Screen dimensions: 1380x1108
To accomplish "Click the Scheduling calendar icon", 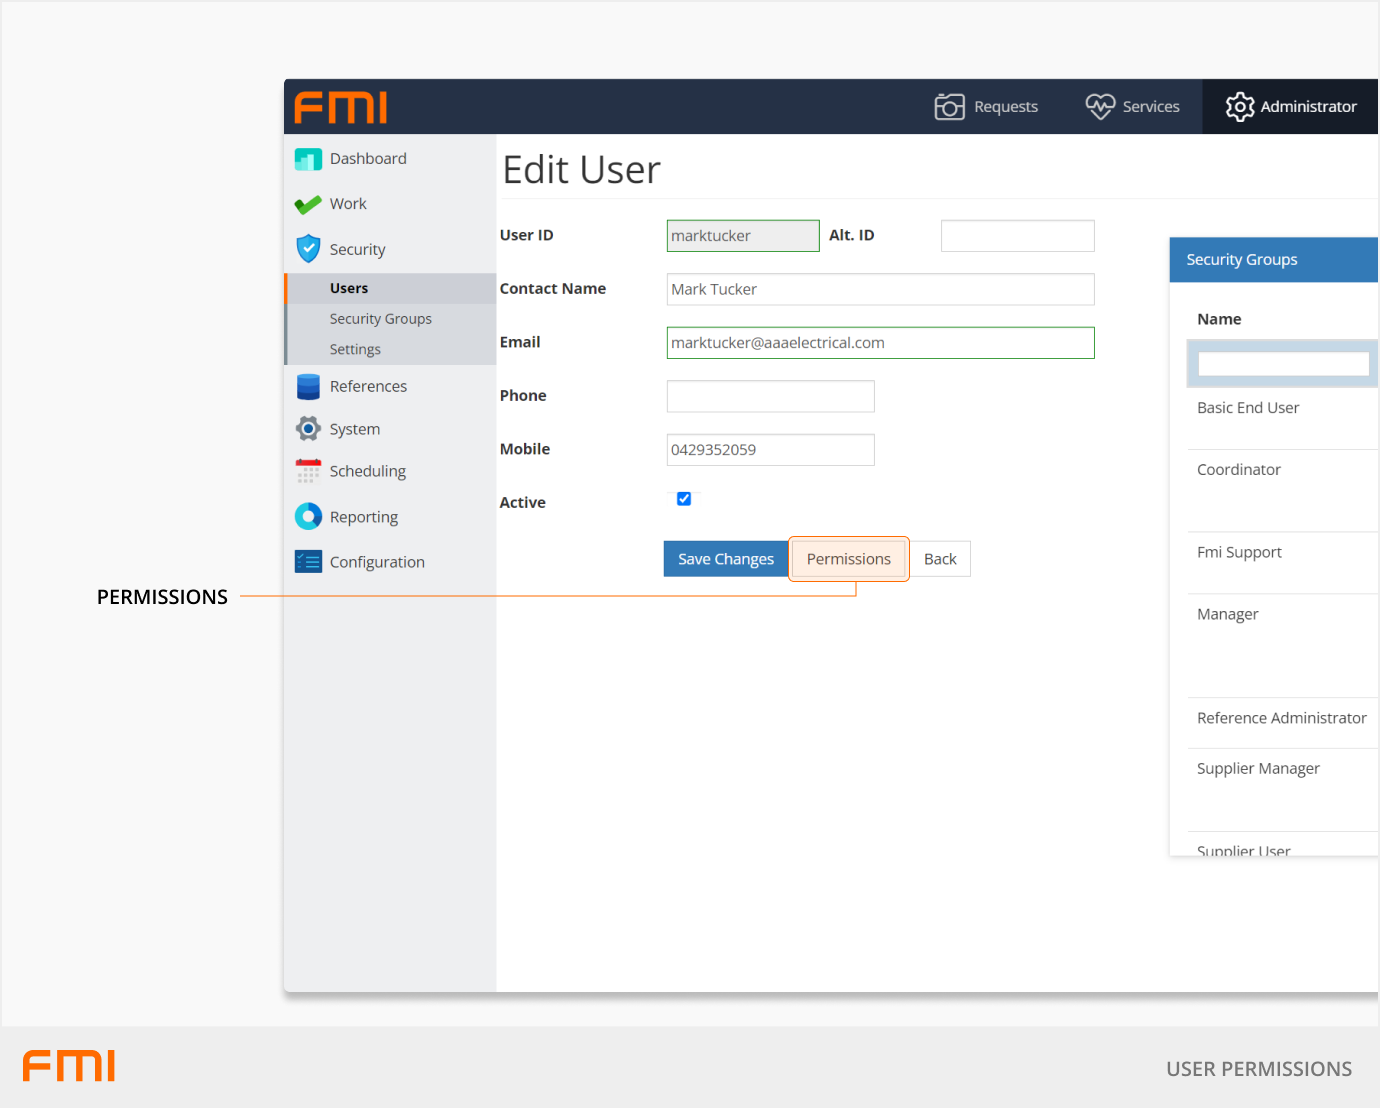I will [308, 471].
